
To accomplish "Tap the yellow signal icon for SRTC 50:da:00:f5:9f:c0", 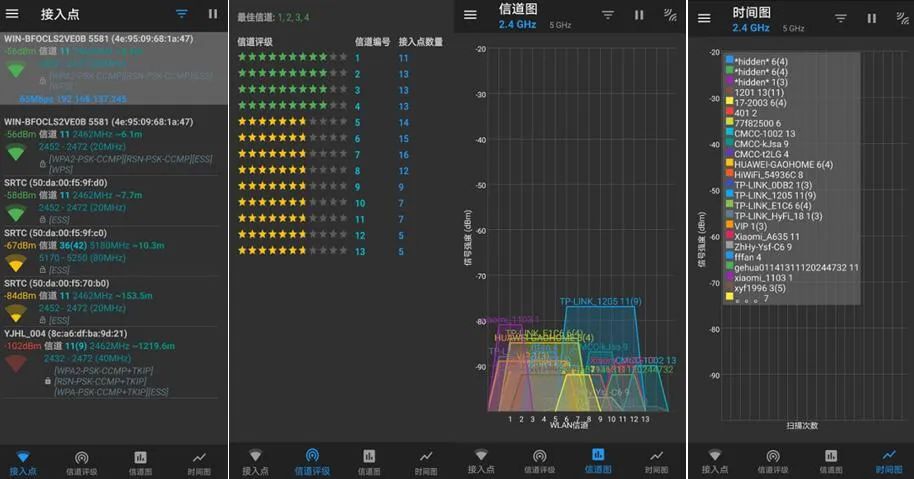I will 16,263.
